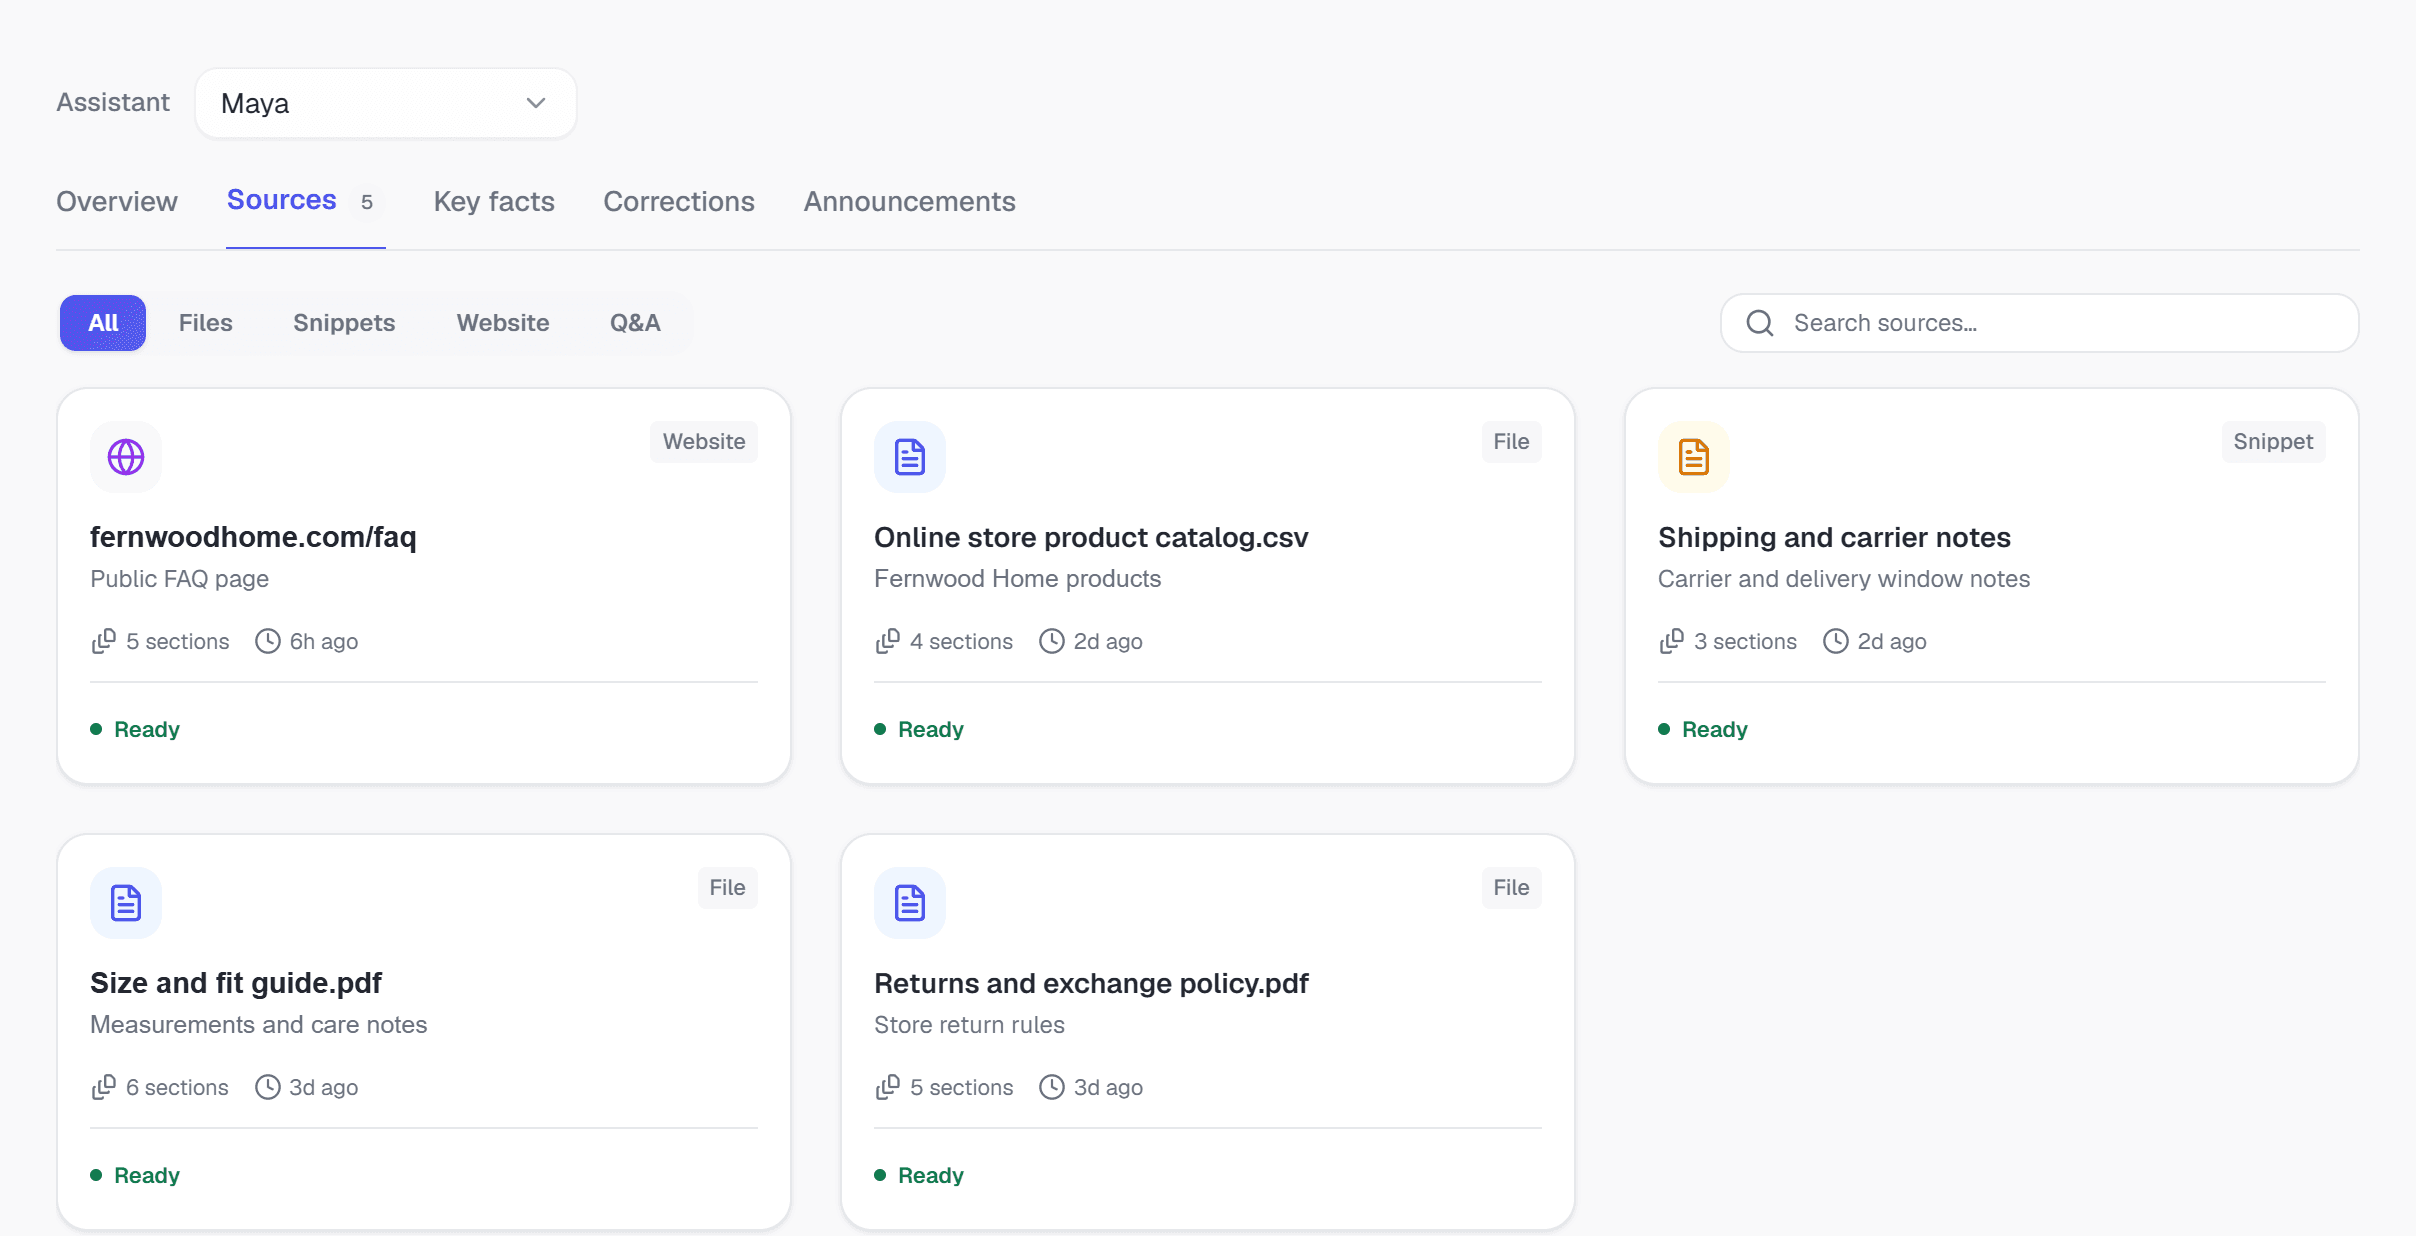Click the search magnifier icon
2416x1236 pixels.
(x=1760, y=323)
